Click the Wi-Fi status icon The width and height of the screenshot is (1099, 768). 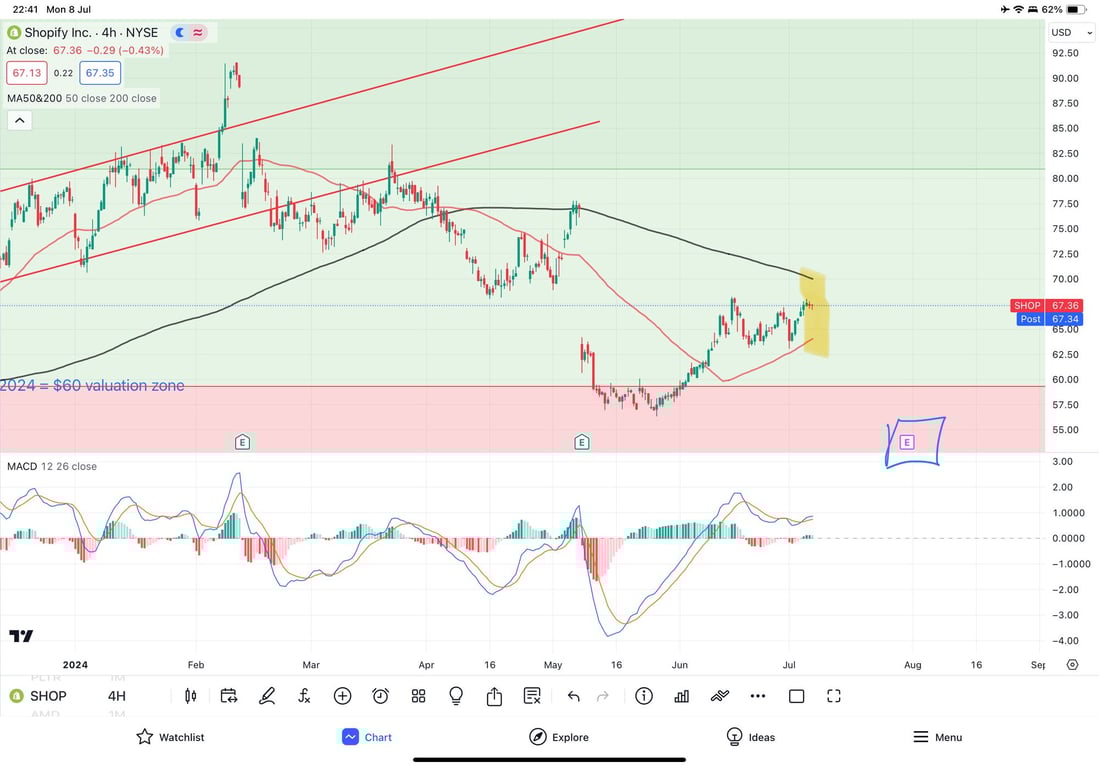(x=1018, y=9)
